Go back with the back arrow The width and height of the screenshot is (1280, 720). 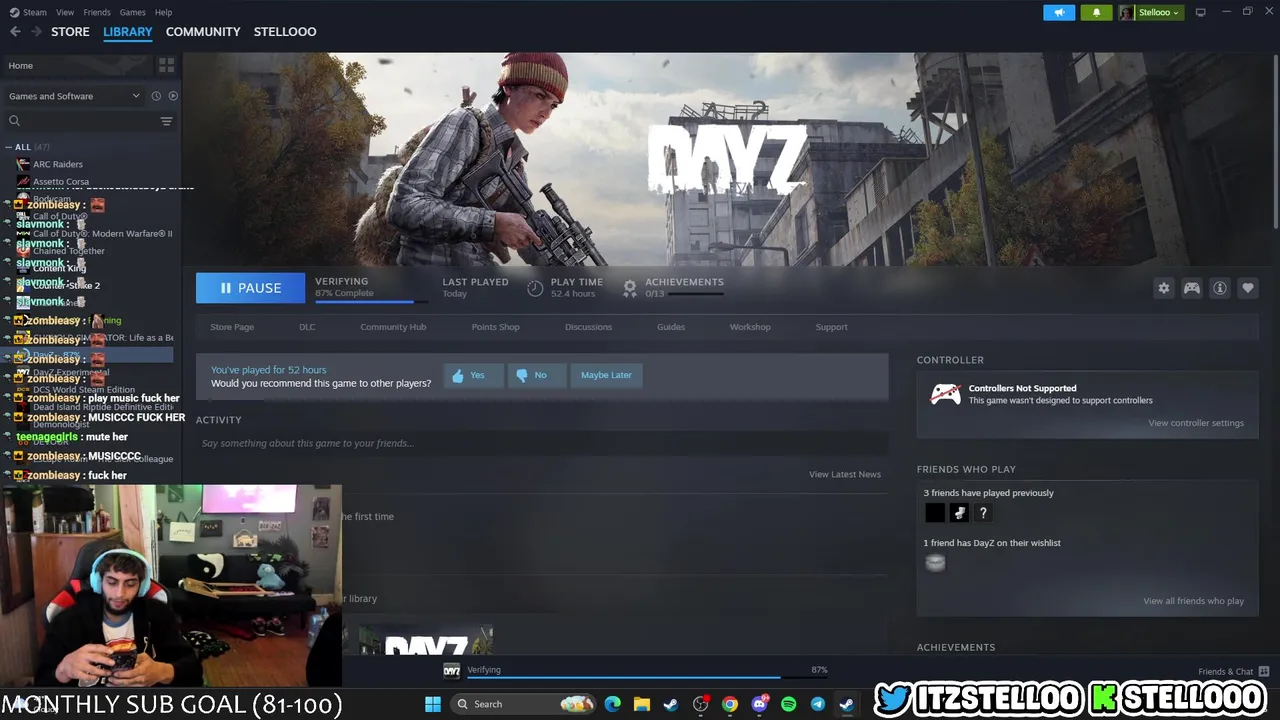(15, 32)
